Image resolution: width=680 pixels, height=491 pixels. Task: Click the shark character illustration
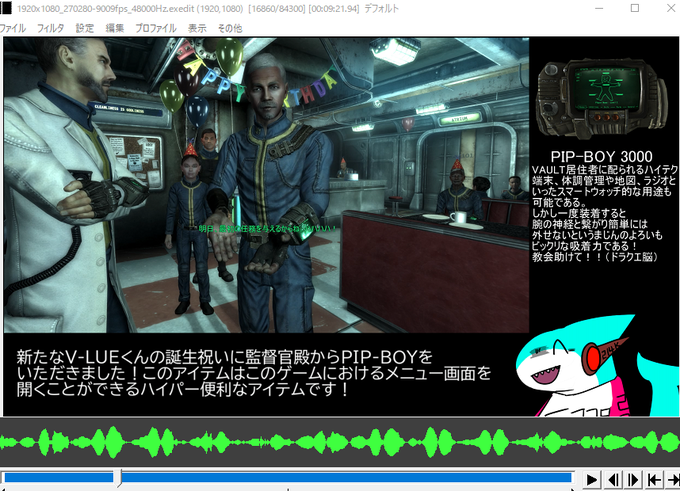pyautogui.click(x=598, y=365)
